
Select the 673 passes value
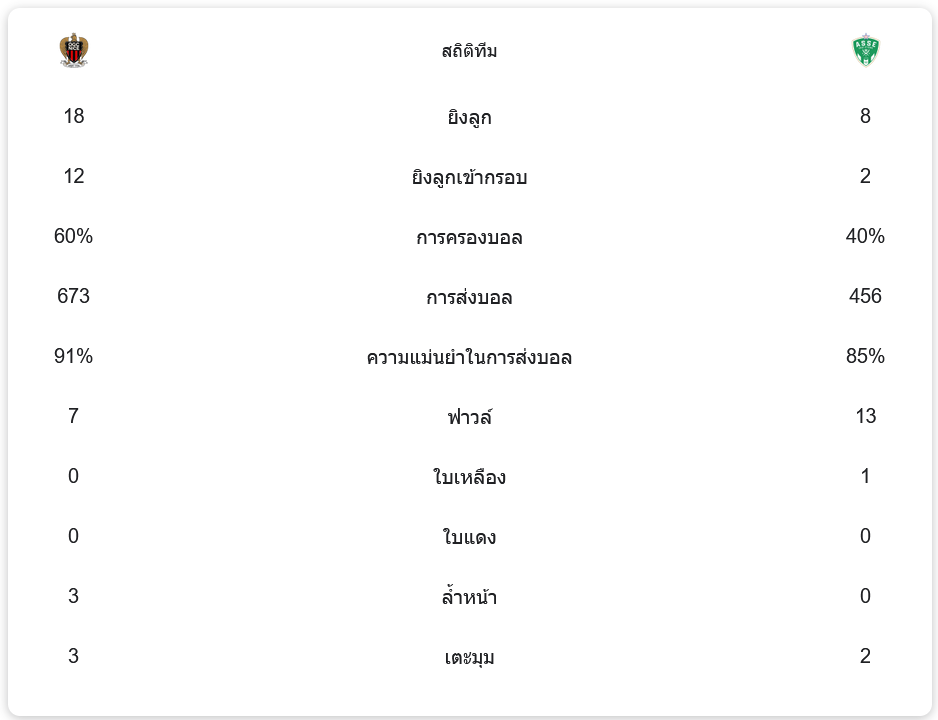[74, 296]
